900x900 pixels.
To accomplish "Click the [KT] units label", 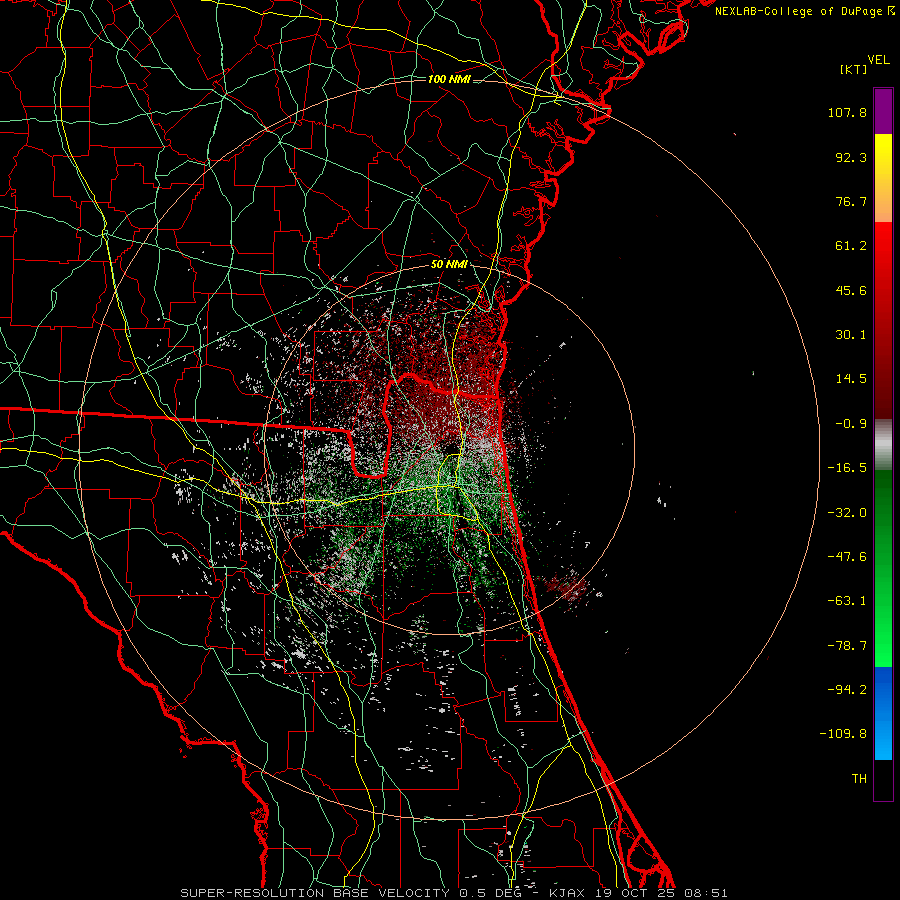I will (854, 69).
